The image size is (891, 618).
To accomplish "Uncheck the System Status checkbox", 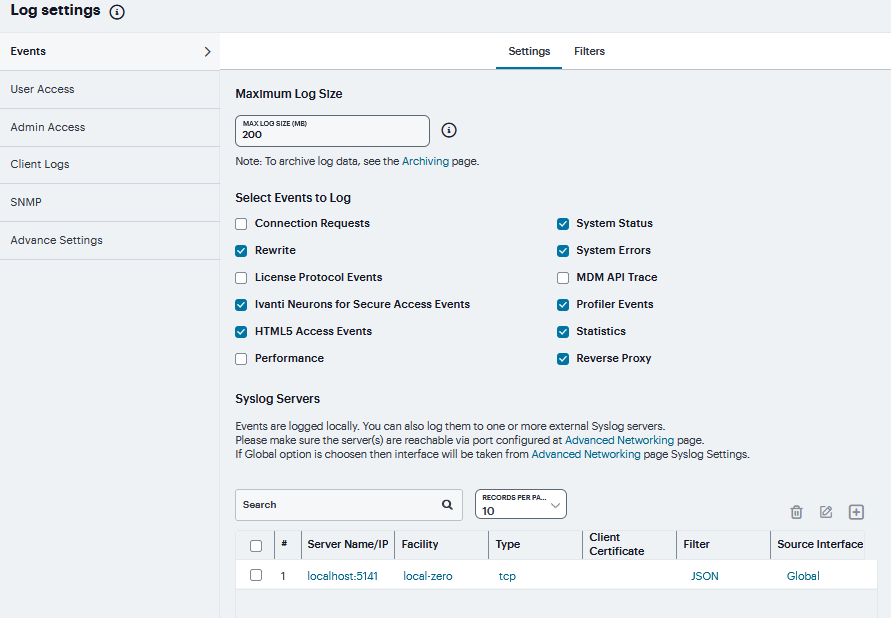I will click(x=563, y=224).
